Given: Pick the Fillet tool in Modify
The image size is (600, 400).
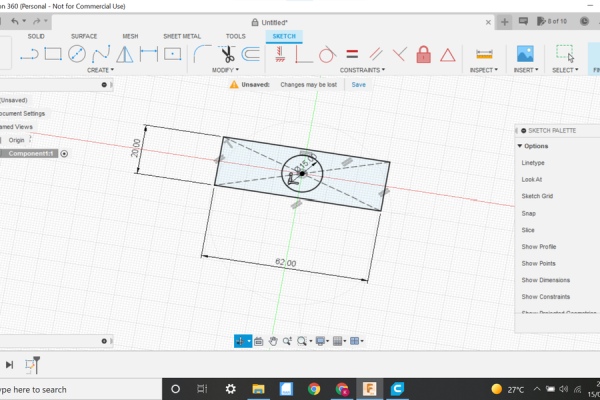Looking at the screenshot, I should click(202, 54).
